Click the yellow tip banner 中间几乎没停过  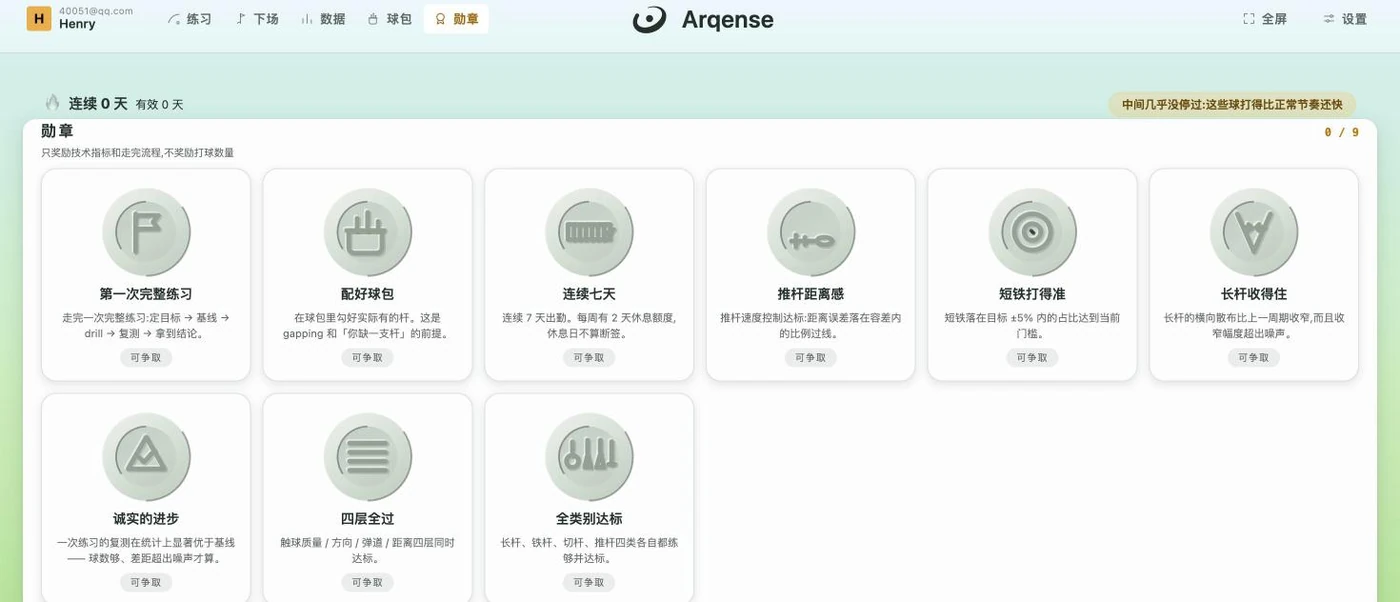(1232, 104)
